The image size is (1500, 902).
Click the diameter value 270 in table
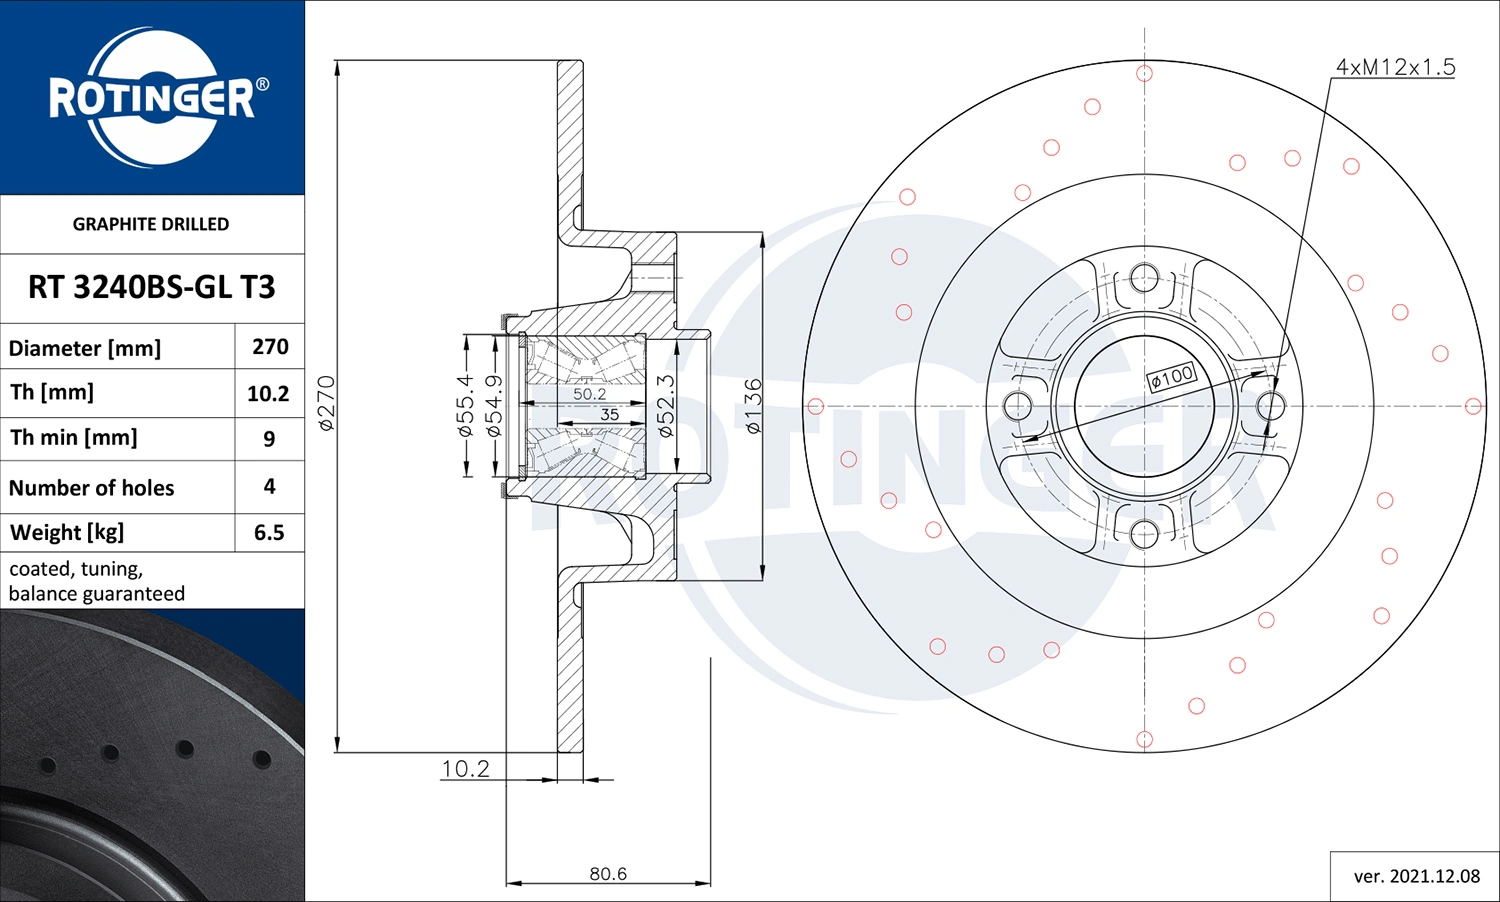[x=270, y=346]
